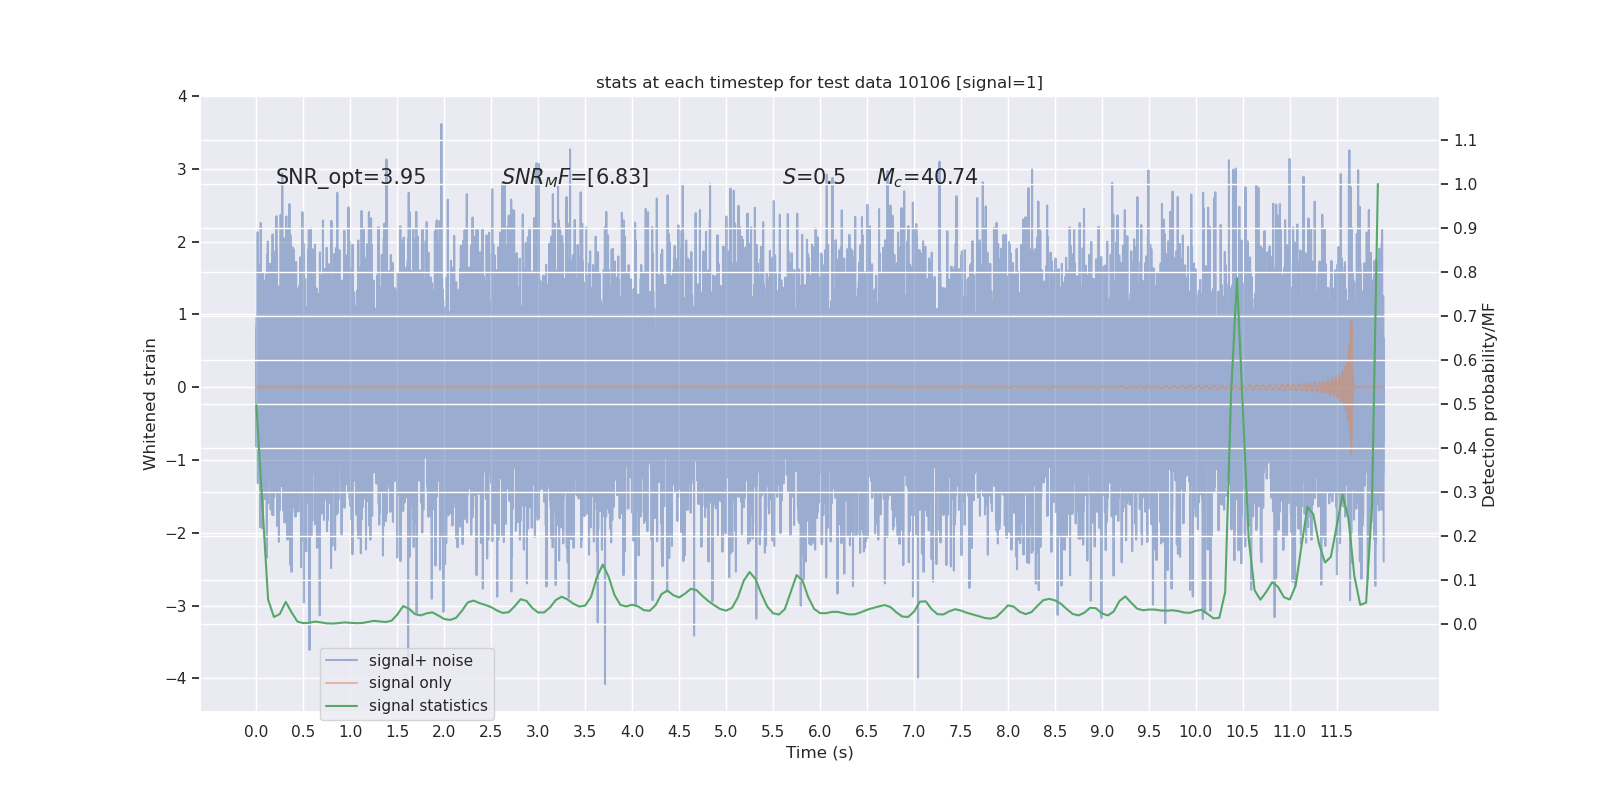The image size is (1600, 800).
Task: Select Detection probability axis tick label 0.7
Action: coord(1465,316)
